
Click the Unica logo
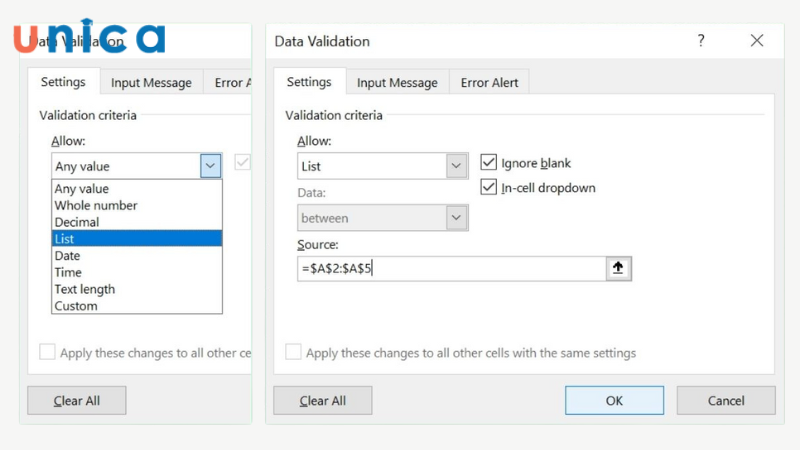(x=89, y=36)
